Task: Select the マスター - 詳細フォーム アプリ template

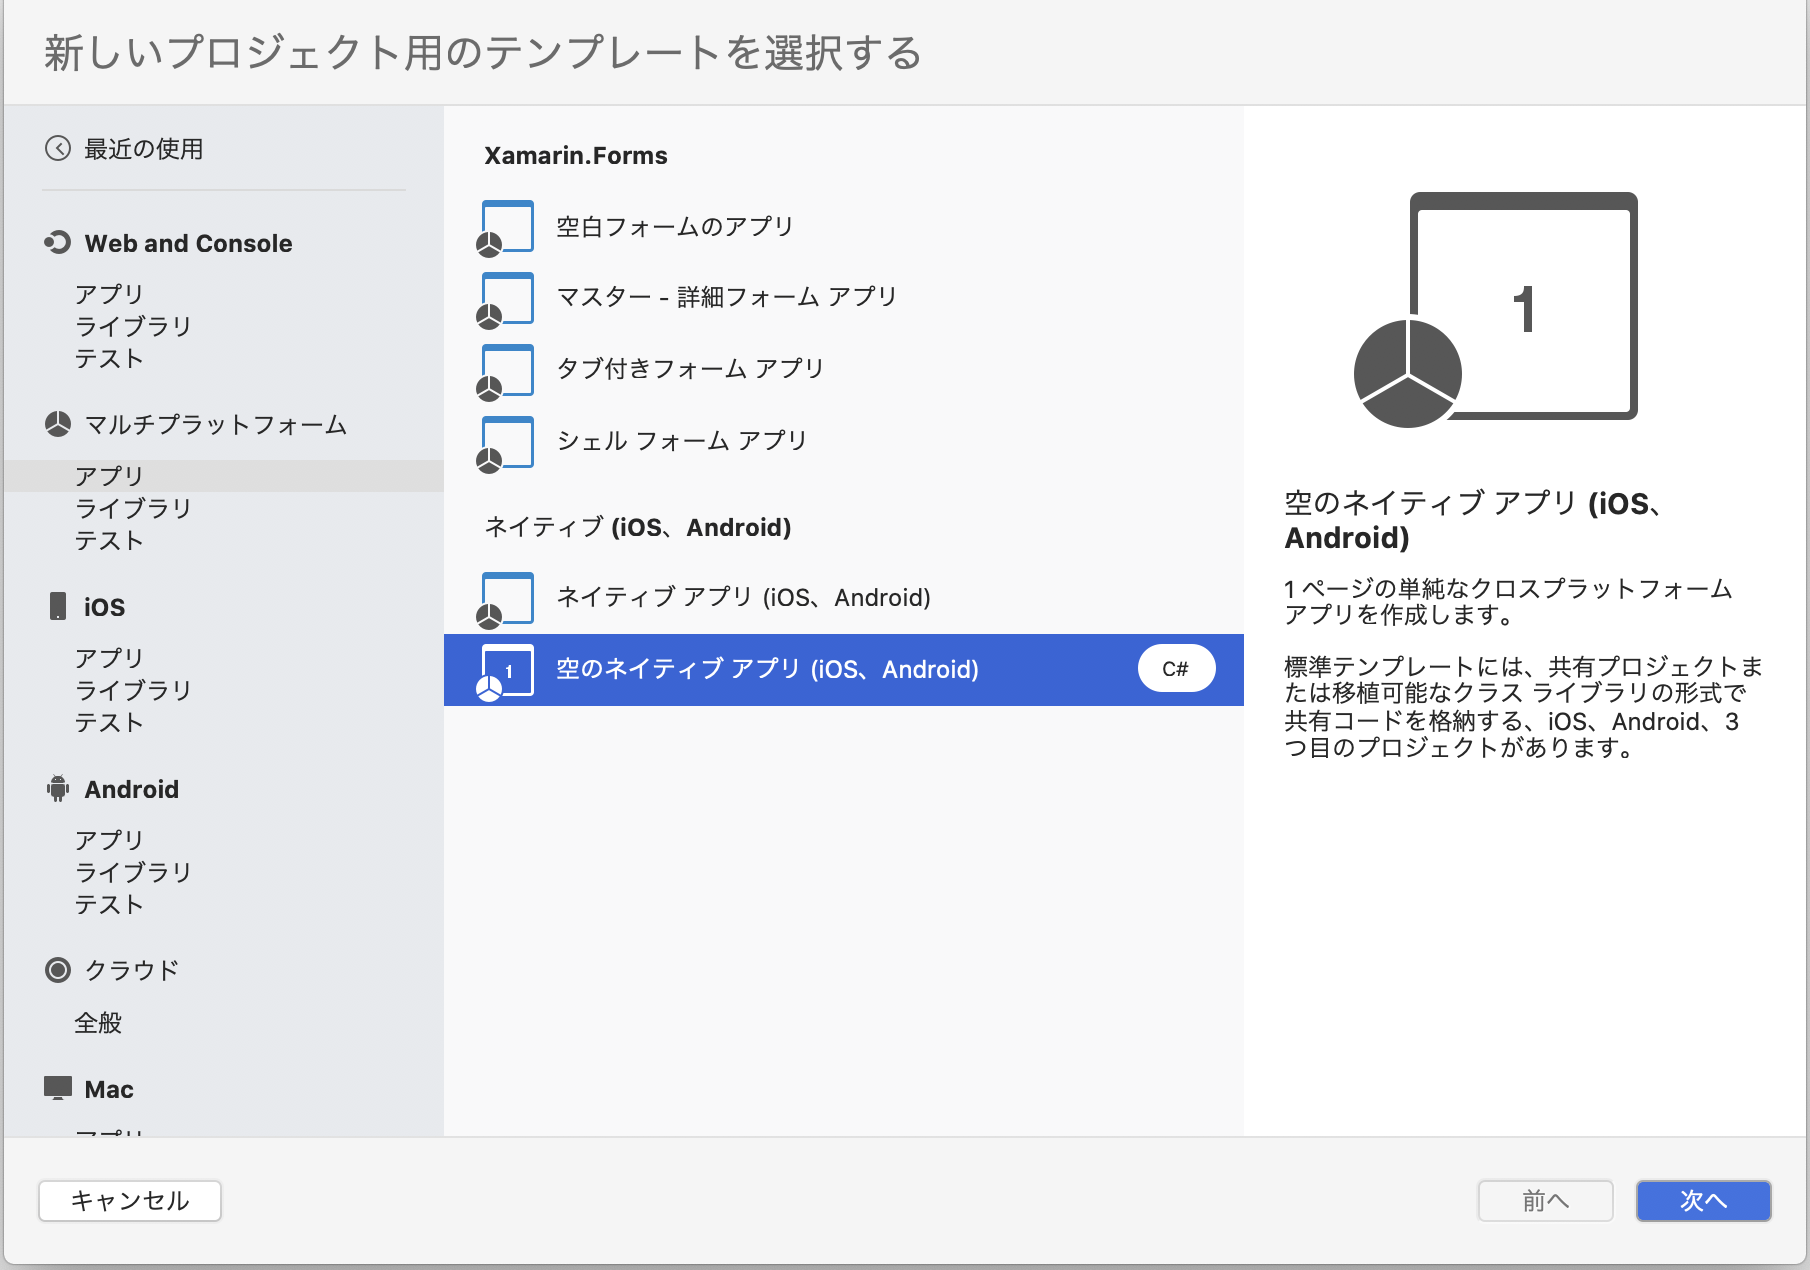Action: coord(727,296)
